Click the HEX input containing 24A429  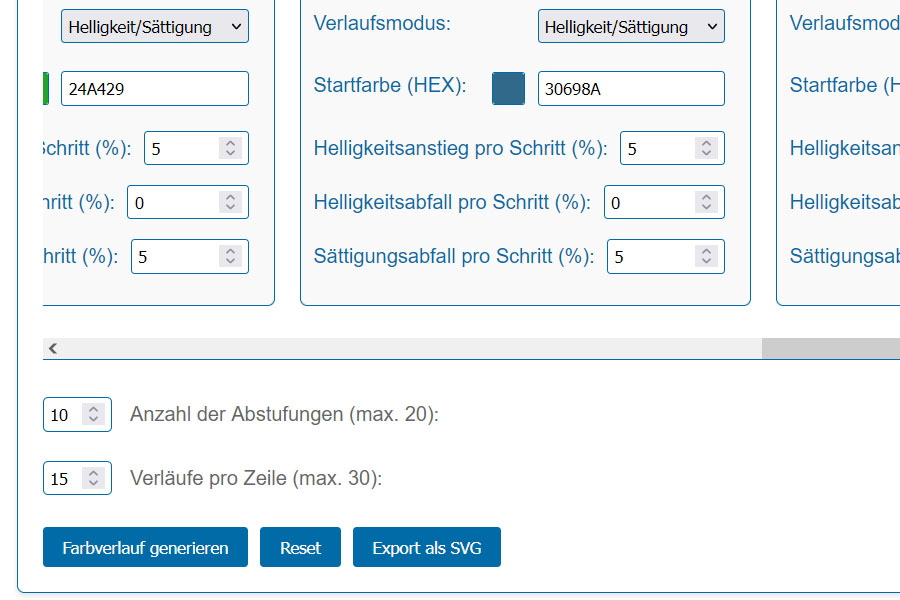(154, 88)
